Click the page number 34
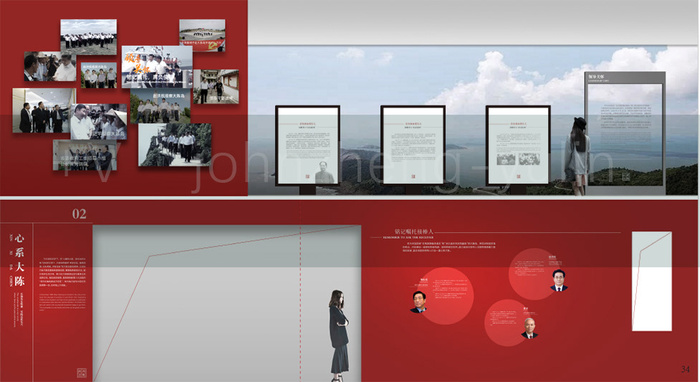This screenshot has height=382, width=700. pyautogui.click(x=685, y=369)
